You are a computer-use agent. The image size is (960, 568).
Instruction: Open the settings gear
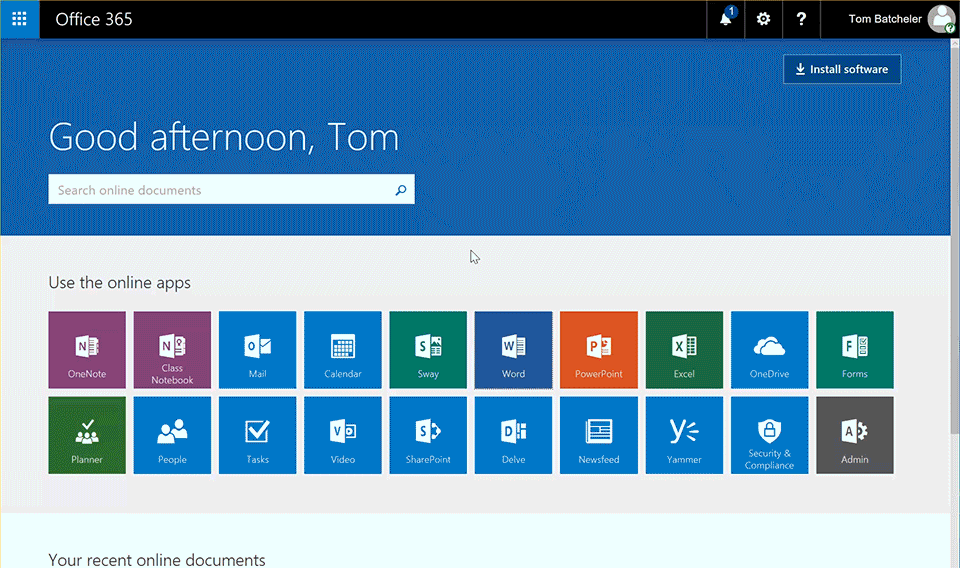pos(763,19)
